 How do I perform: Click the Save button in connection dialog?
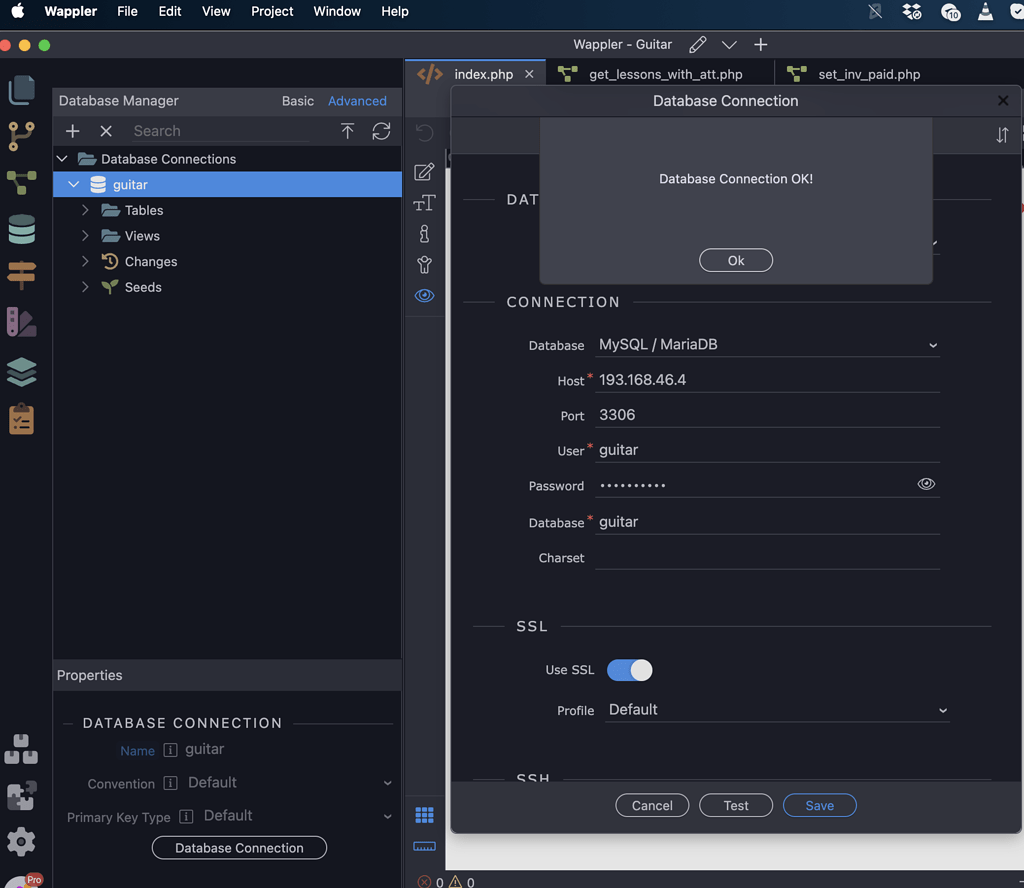pos(820,806)
